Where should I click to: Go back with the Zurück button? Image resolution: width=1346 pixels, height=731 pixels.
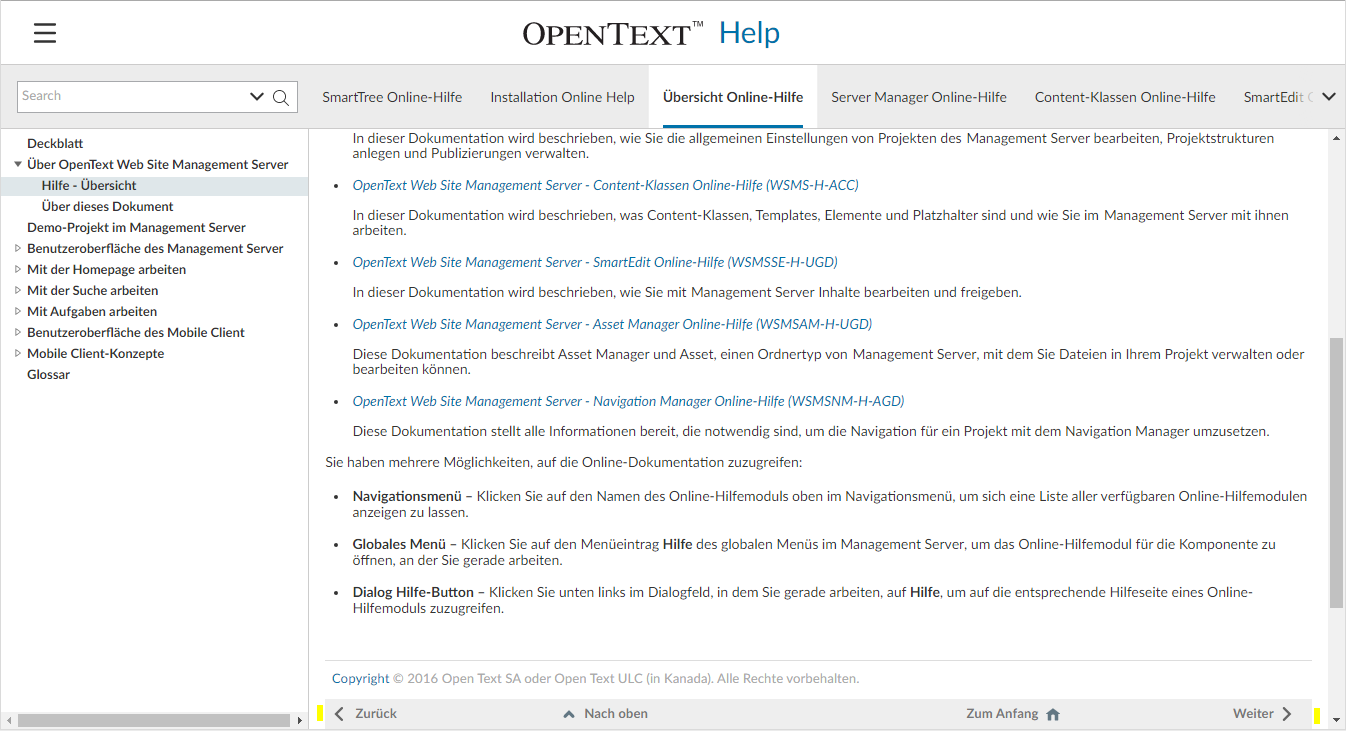point(366,714)
